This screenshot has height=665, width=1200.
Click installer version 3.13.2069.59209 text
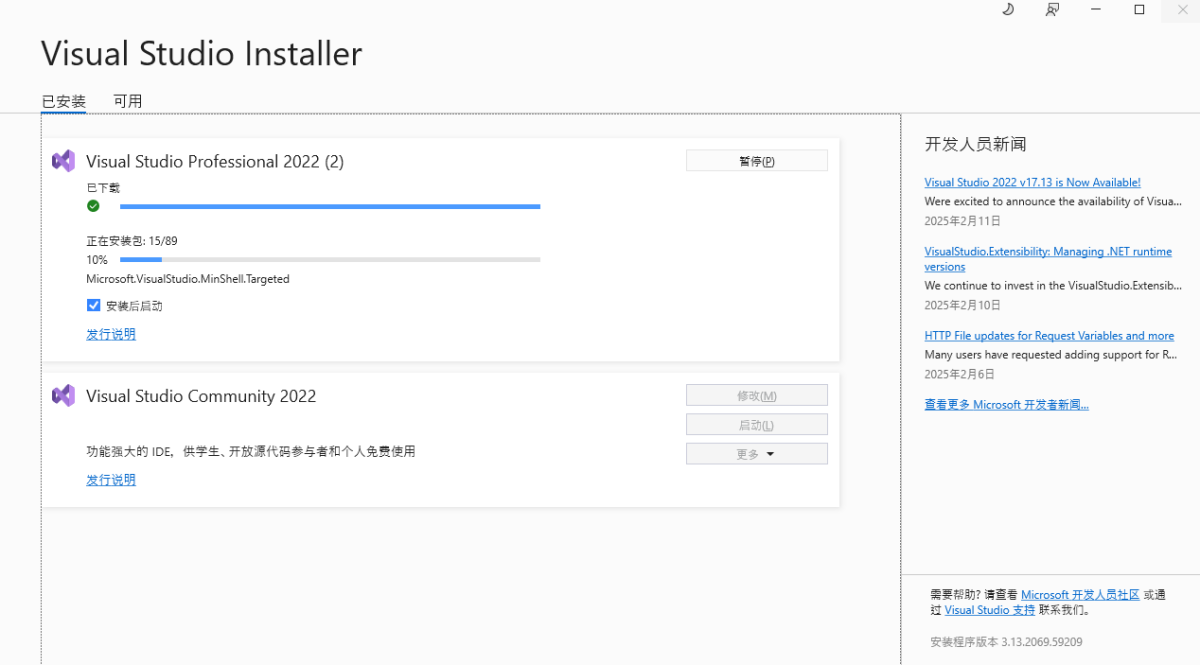(1006, 642)
